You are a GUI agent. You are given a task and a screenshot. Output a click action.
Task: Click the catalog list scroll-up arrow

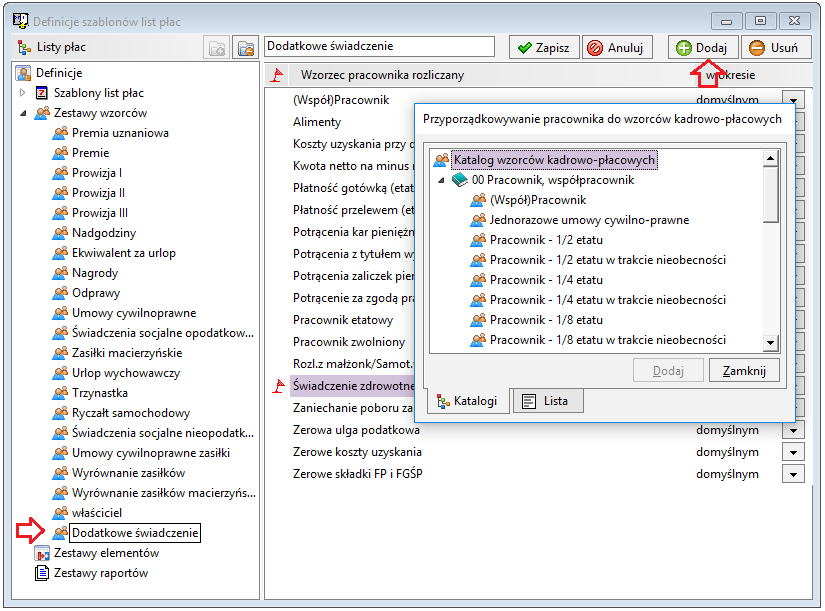(x=770, y=158)
